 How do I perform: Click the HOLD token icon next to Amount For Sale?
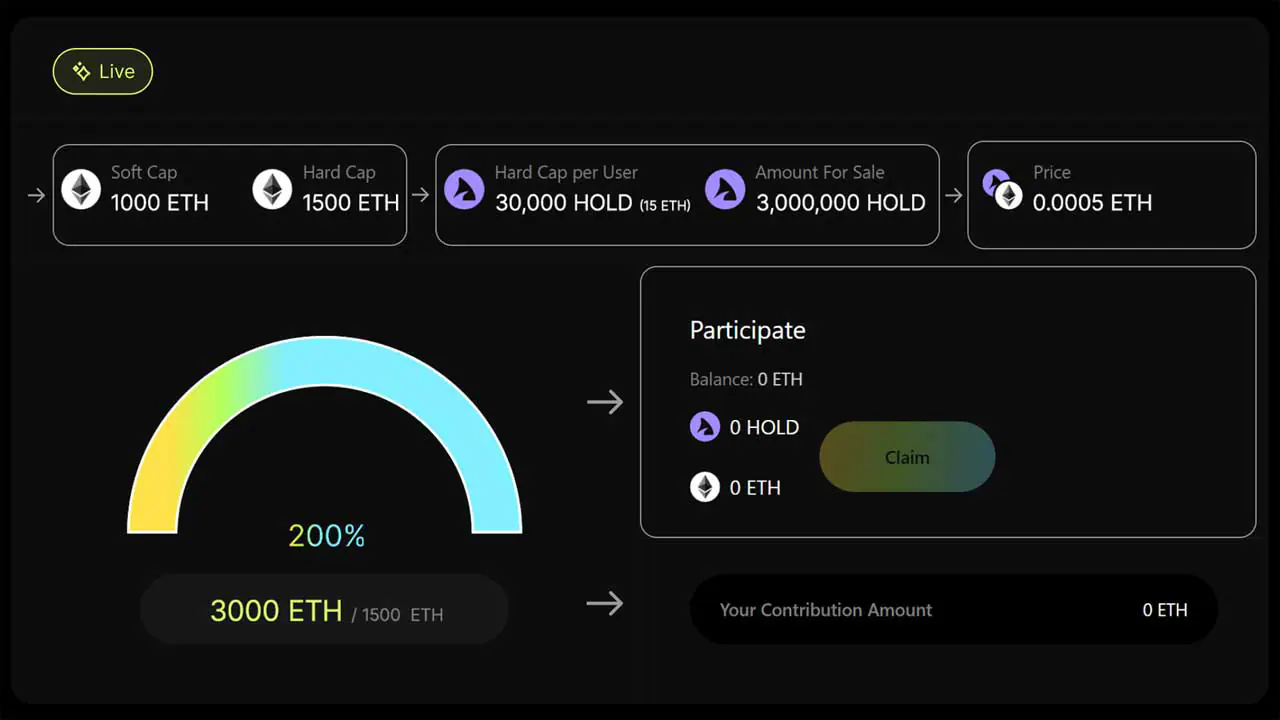coord(725,189)
